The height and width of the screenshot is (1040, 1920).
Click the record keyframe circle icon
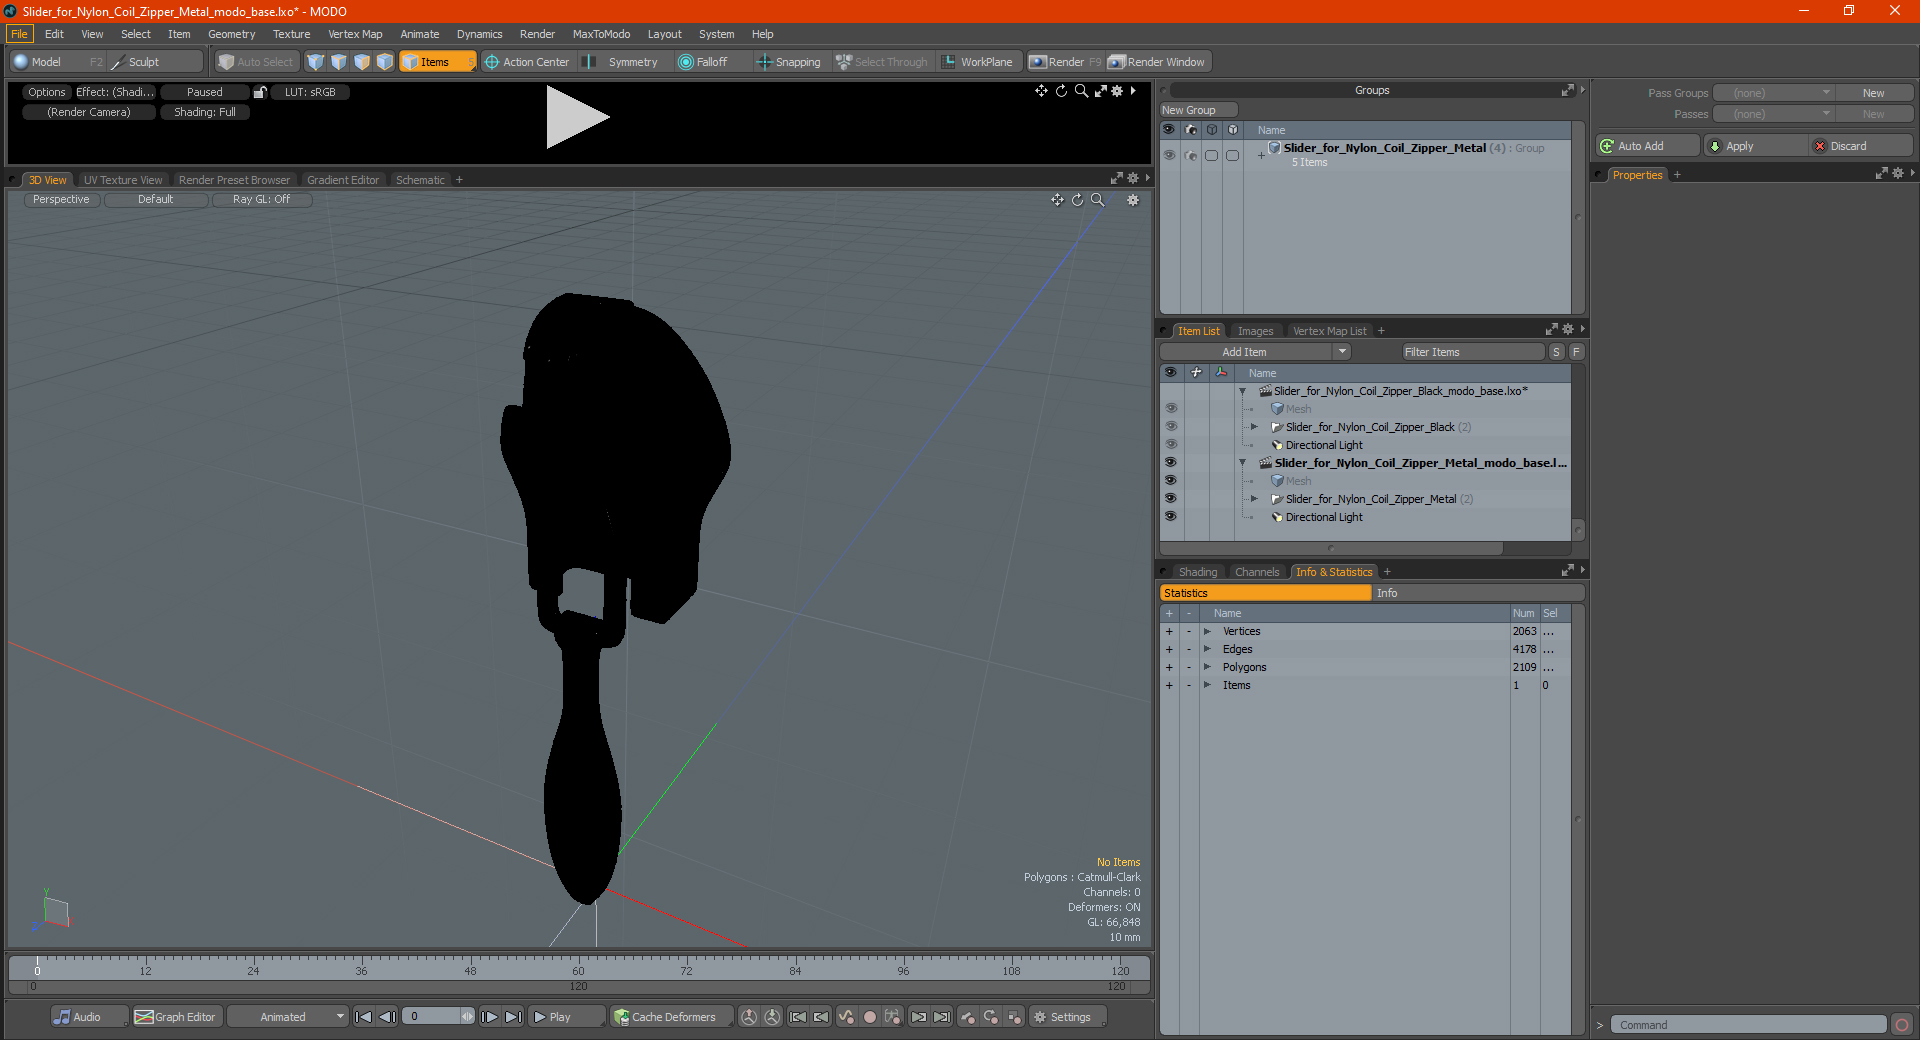pyautogui.click(x=870, y=1017)
